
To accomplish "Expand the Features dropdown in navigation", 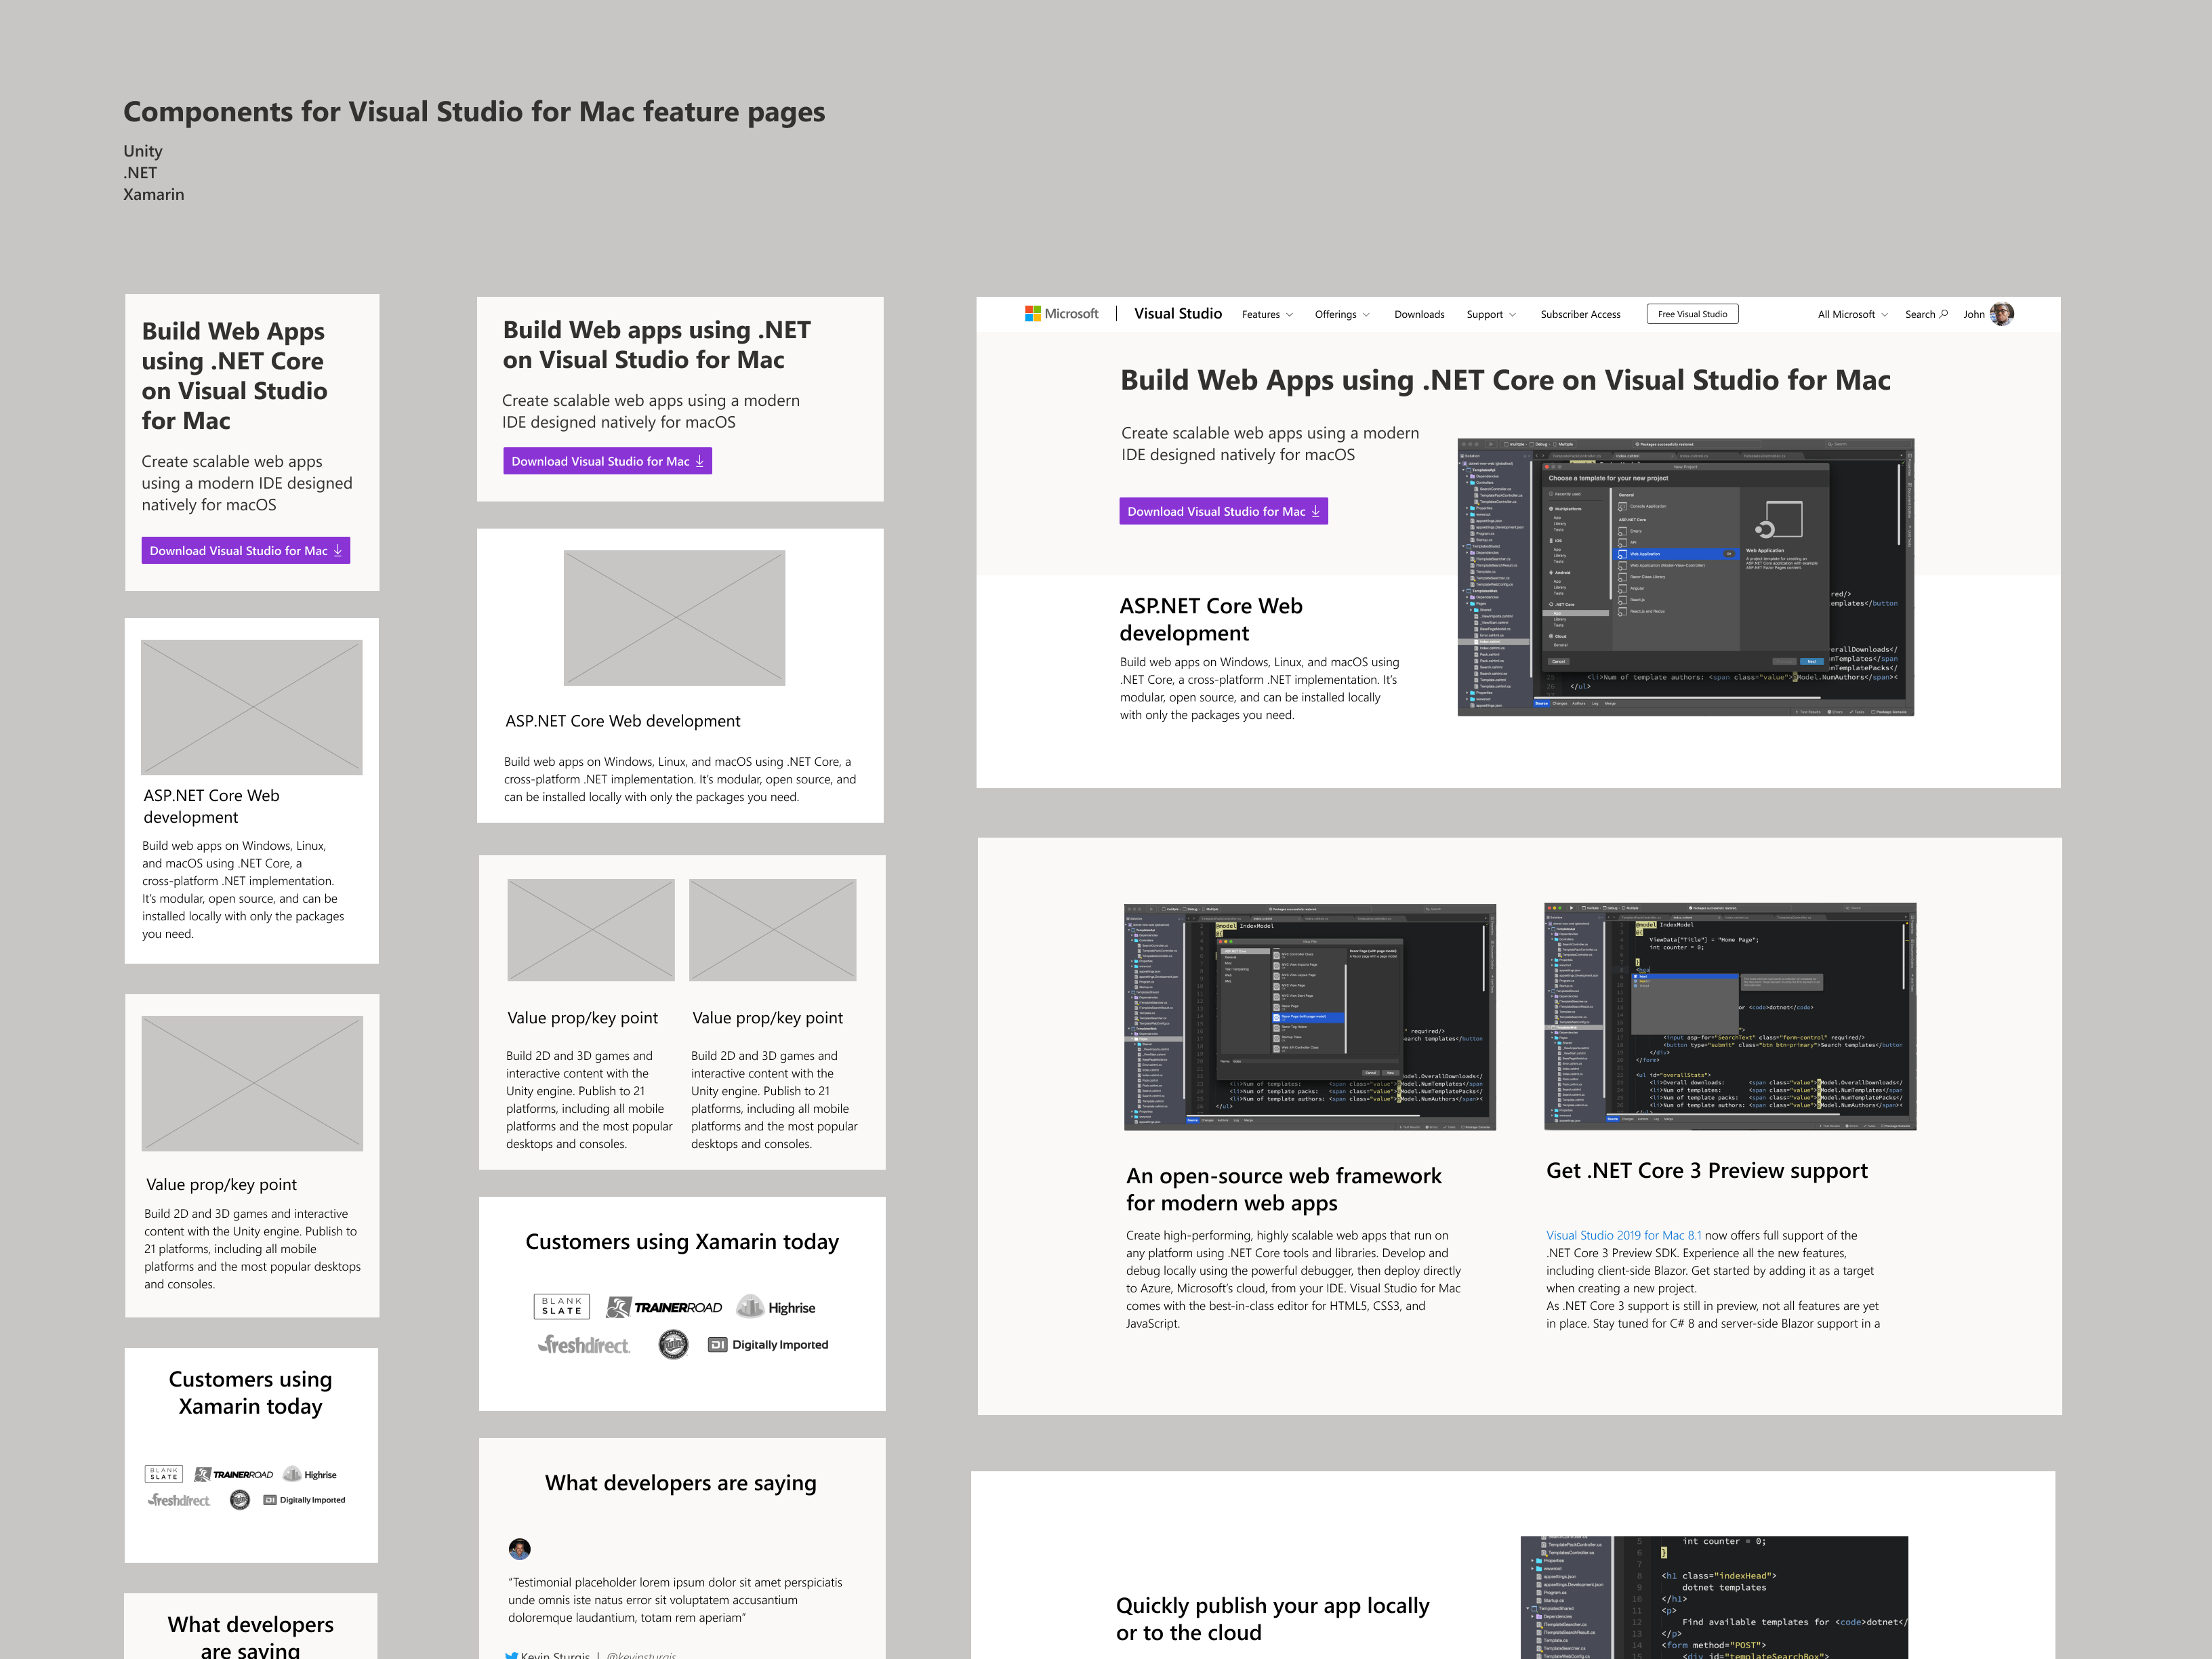I will [1267, 314].
